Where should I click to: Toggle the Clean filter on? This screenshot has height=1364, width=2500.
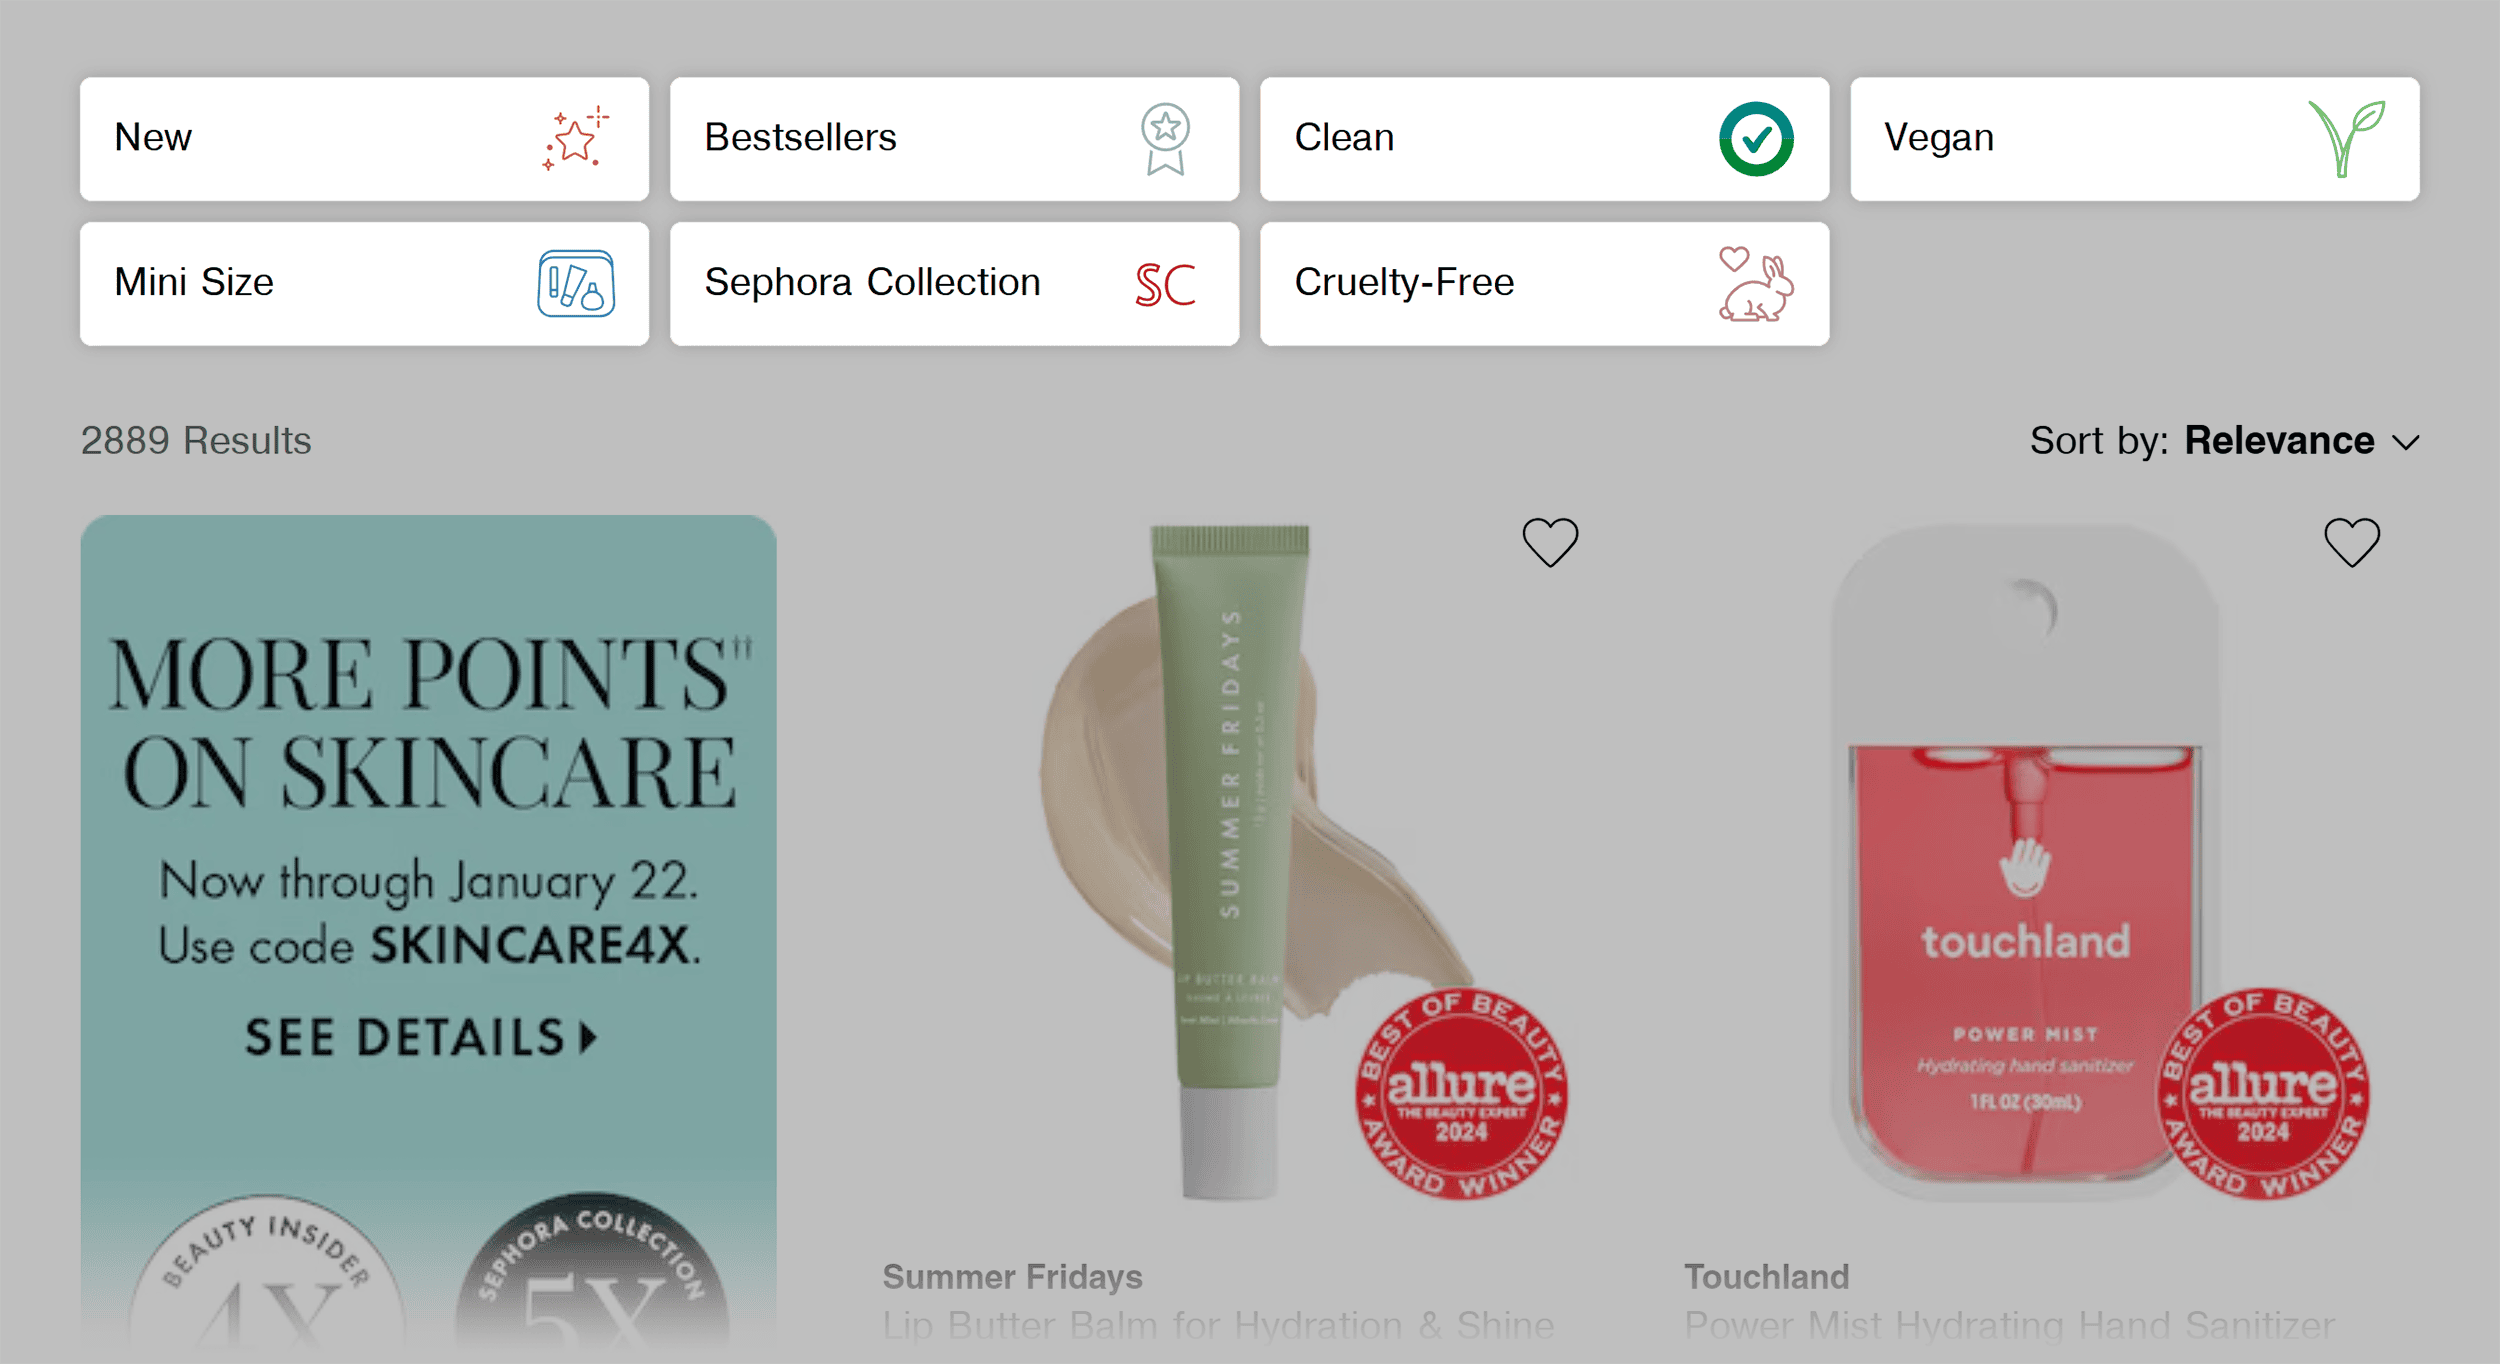(1545, 136)
